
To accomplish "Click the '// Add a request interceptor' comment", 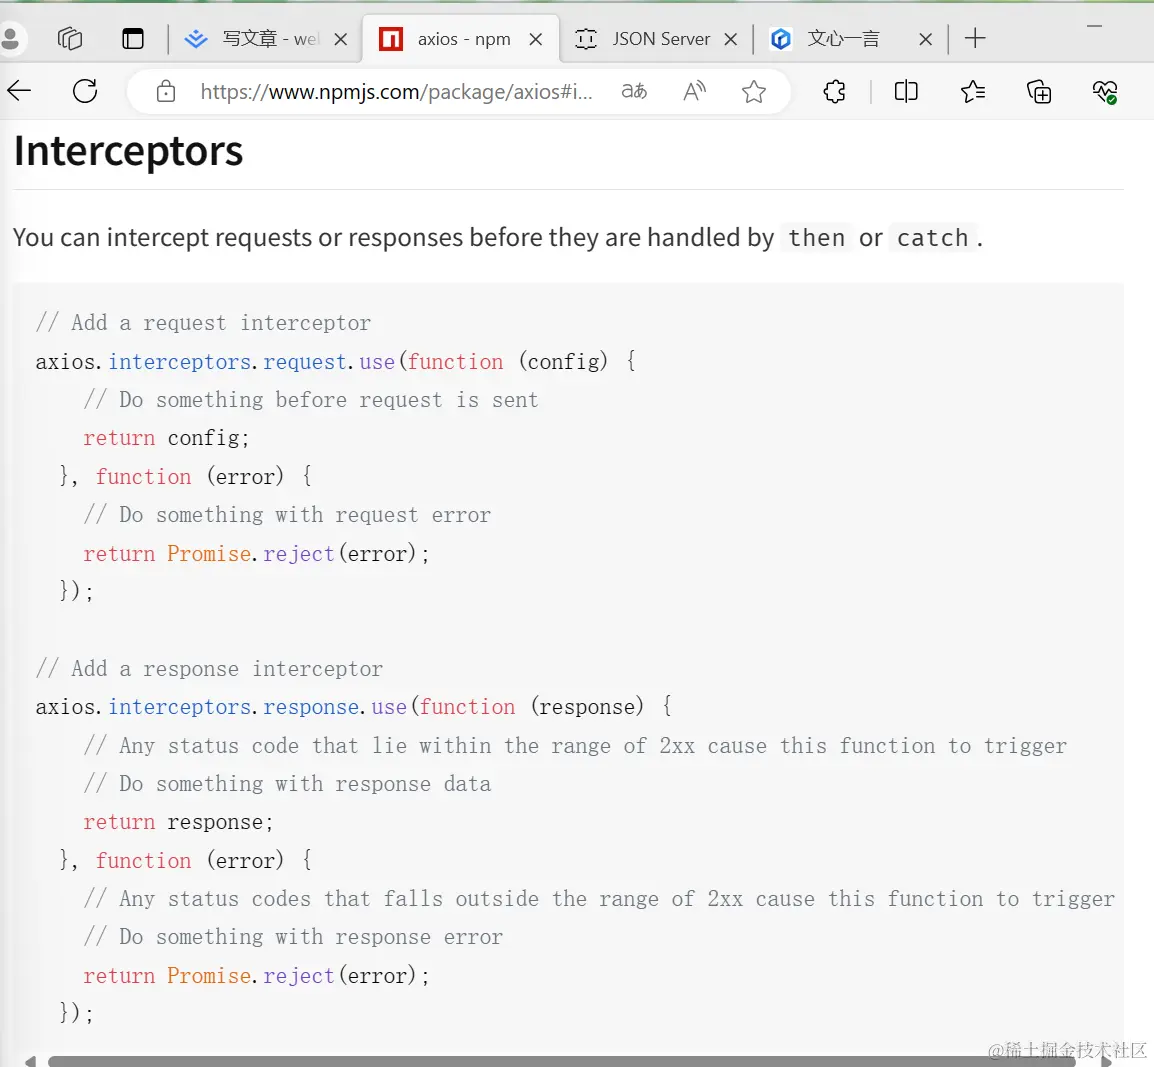I will click(203, 322).
